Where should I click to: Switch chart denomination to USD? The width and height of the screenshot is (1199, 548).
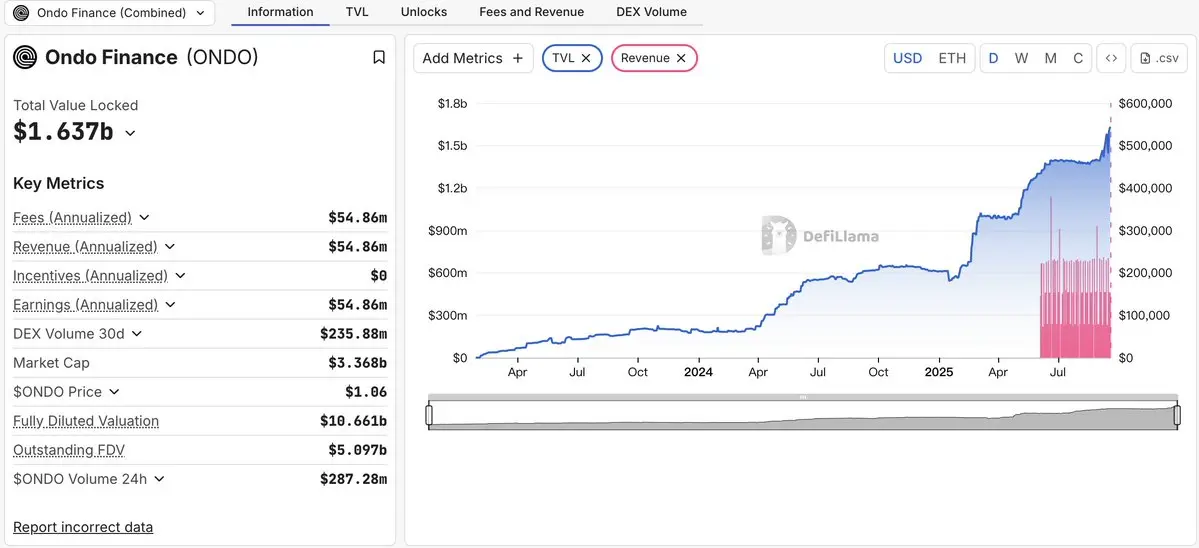[x=908, y=58]
